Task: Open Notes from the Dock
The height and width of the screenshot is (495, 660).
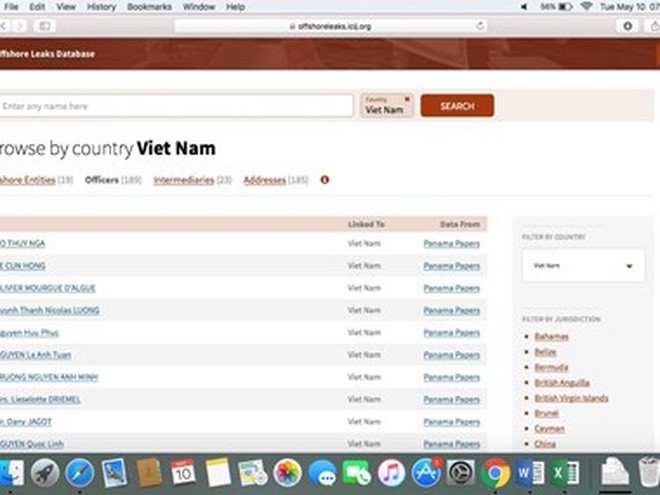Action: [x=218, y=472]
